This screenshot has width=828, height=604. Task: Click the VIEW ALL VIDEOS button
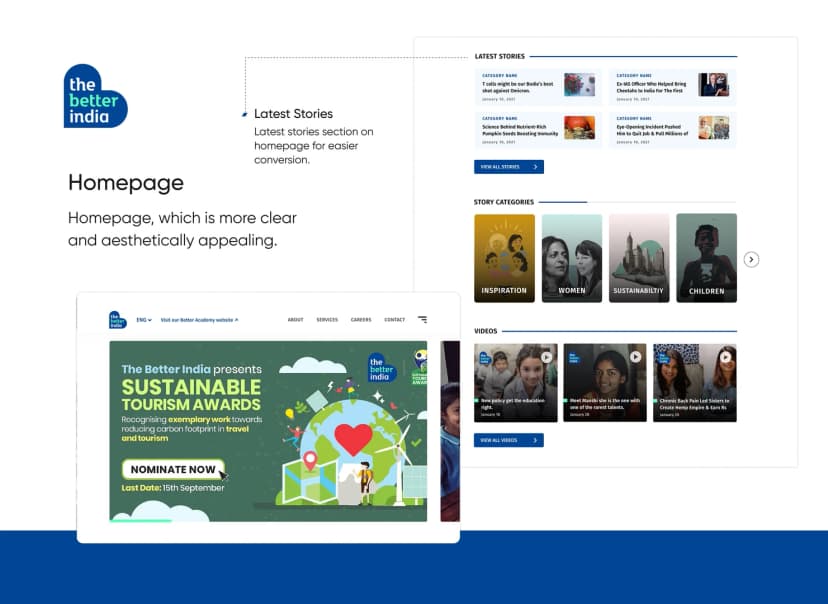click(x=509, y=440)
